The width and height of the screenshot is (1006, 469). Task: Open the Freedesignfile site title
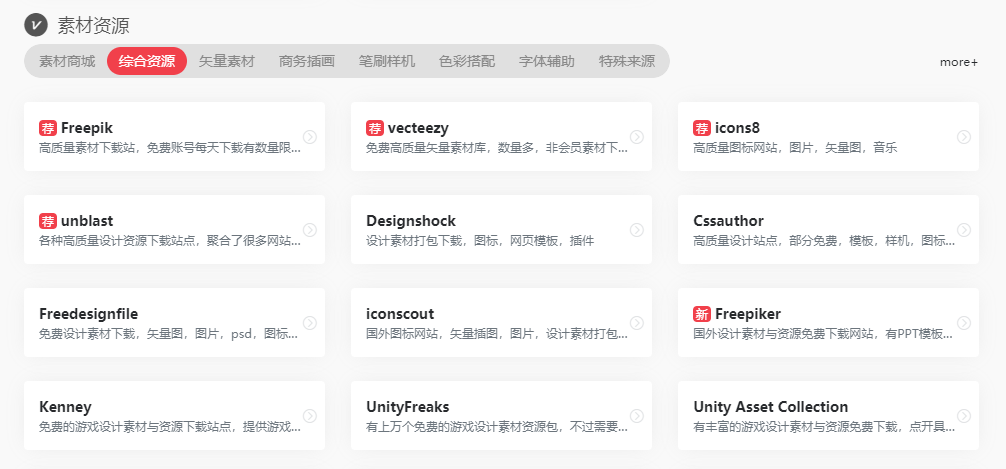[x=89, y=314]
